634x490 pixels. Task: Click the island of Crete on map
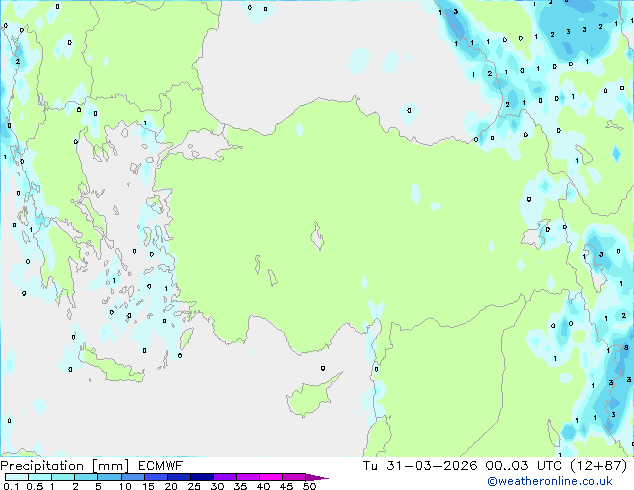coord(111,366)
